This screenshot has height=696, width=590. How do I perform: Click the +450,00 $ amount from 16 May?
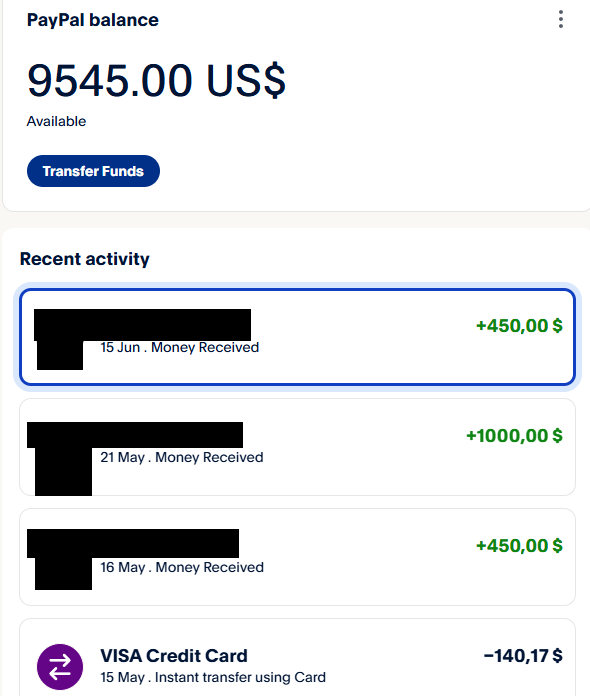tap(519, 546)
